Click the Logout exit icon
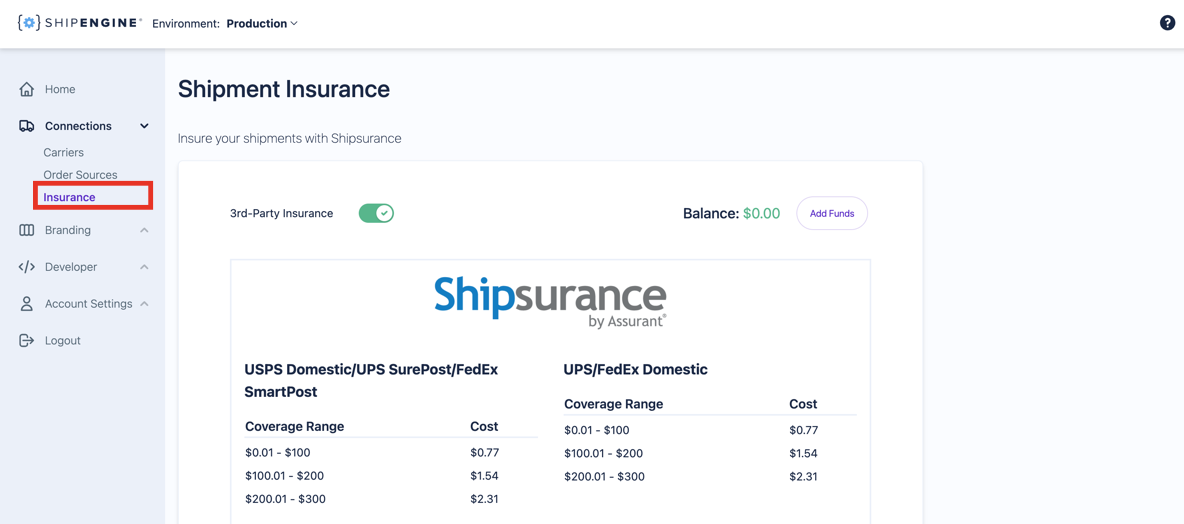 click(26, 341)
